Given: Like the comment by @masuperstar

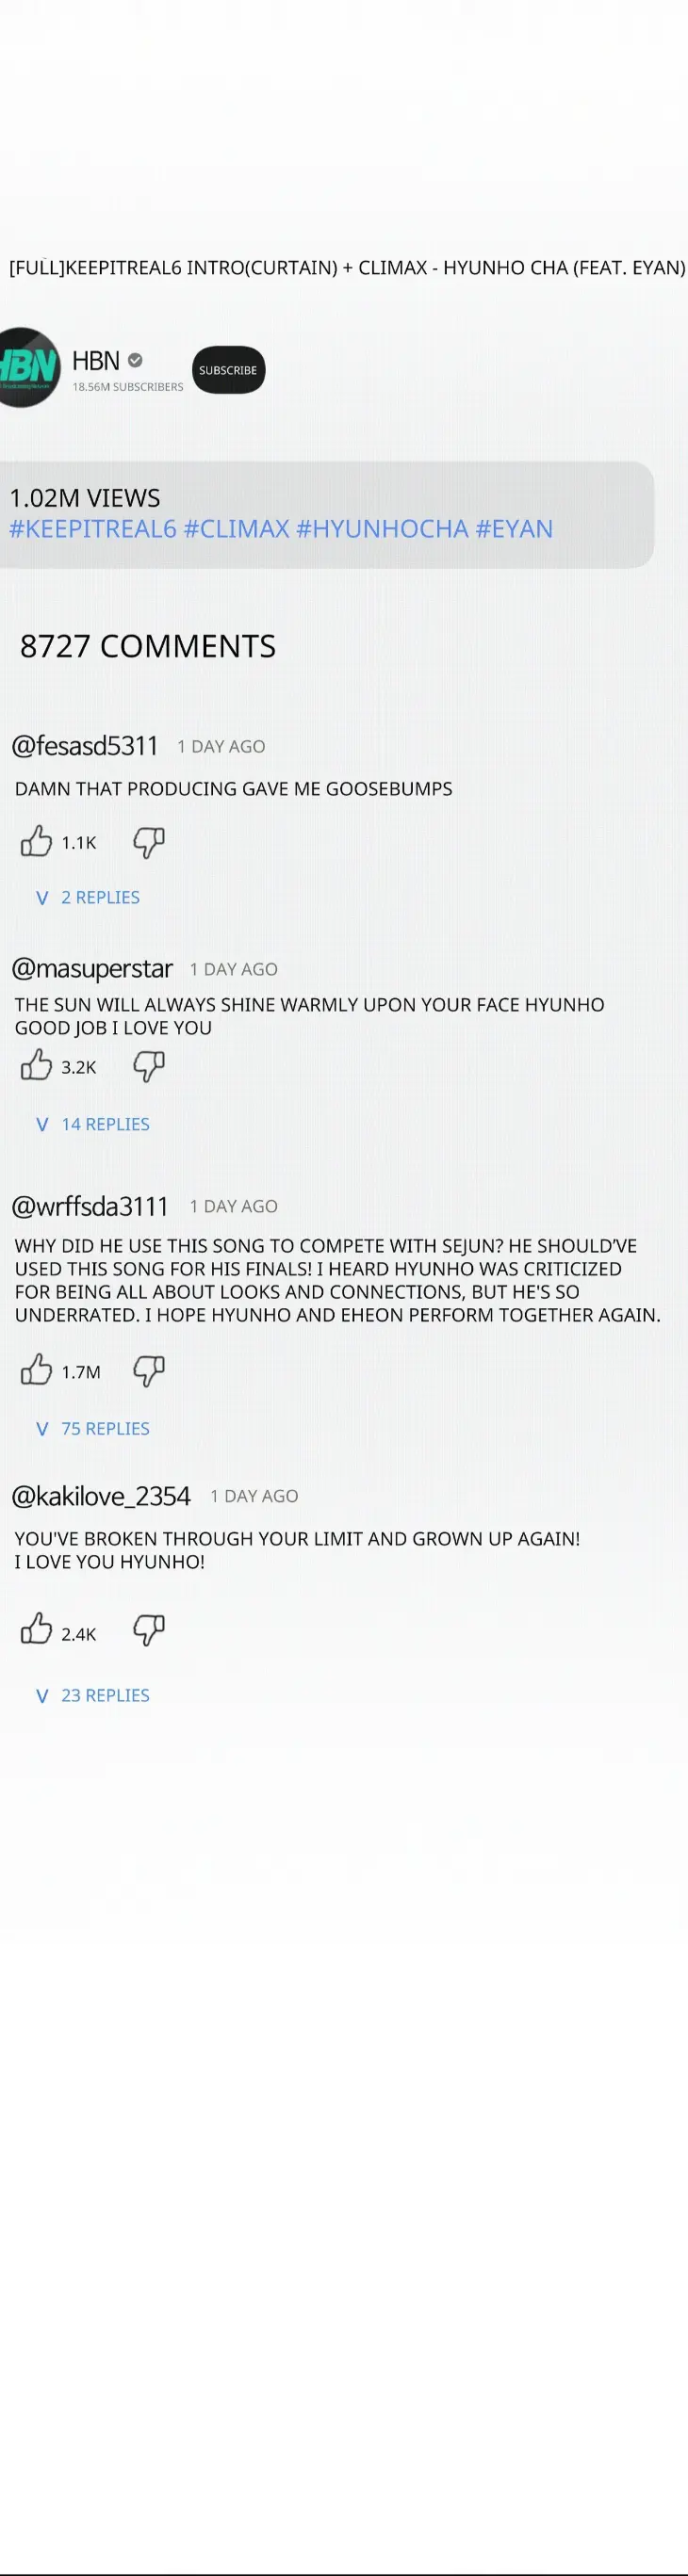Looking at the screenshot, I should coord(36,1065).
